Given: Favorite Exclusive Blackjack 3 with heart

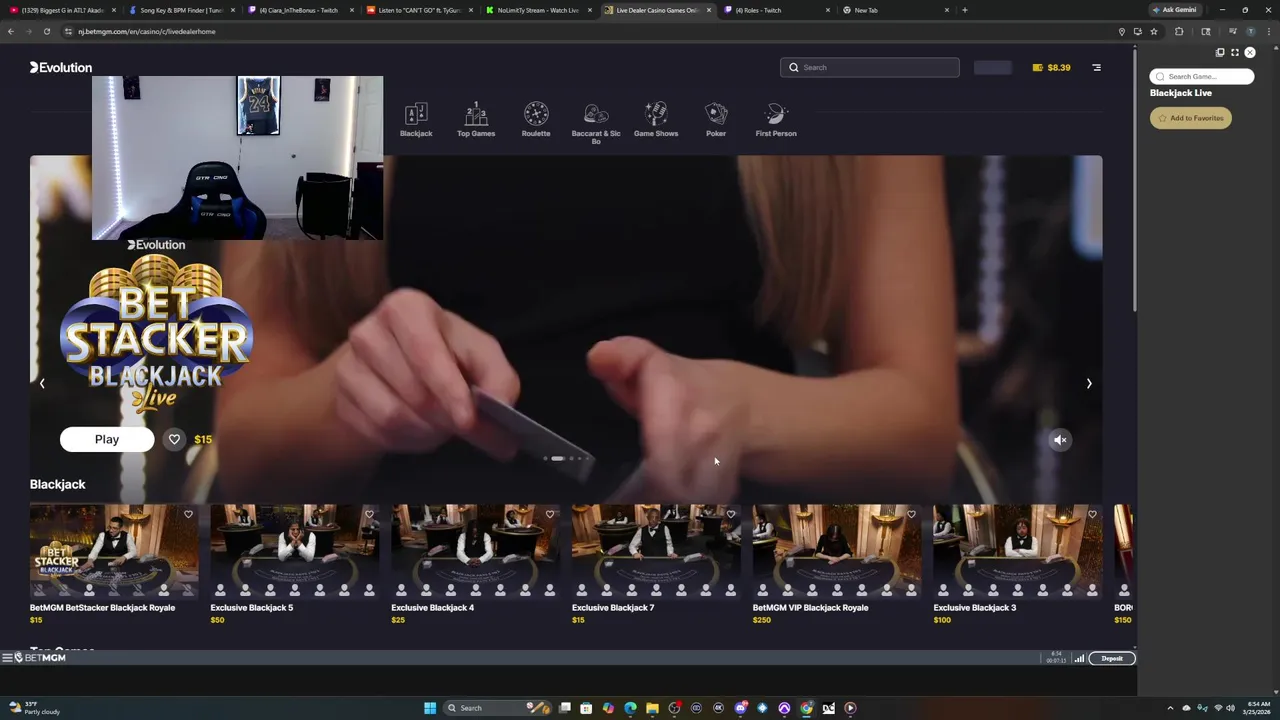Looking at the screenshot, I should (x=1092, y=514).
